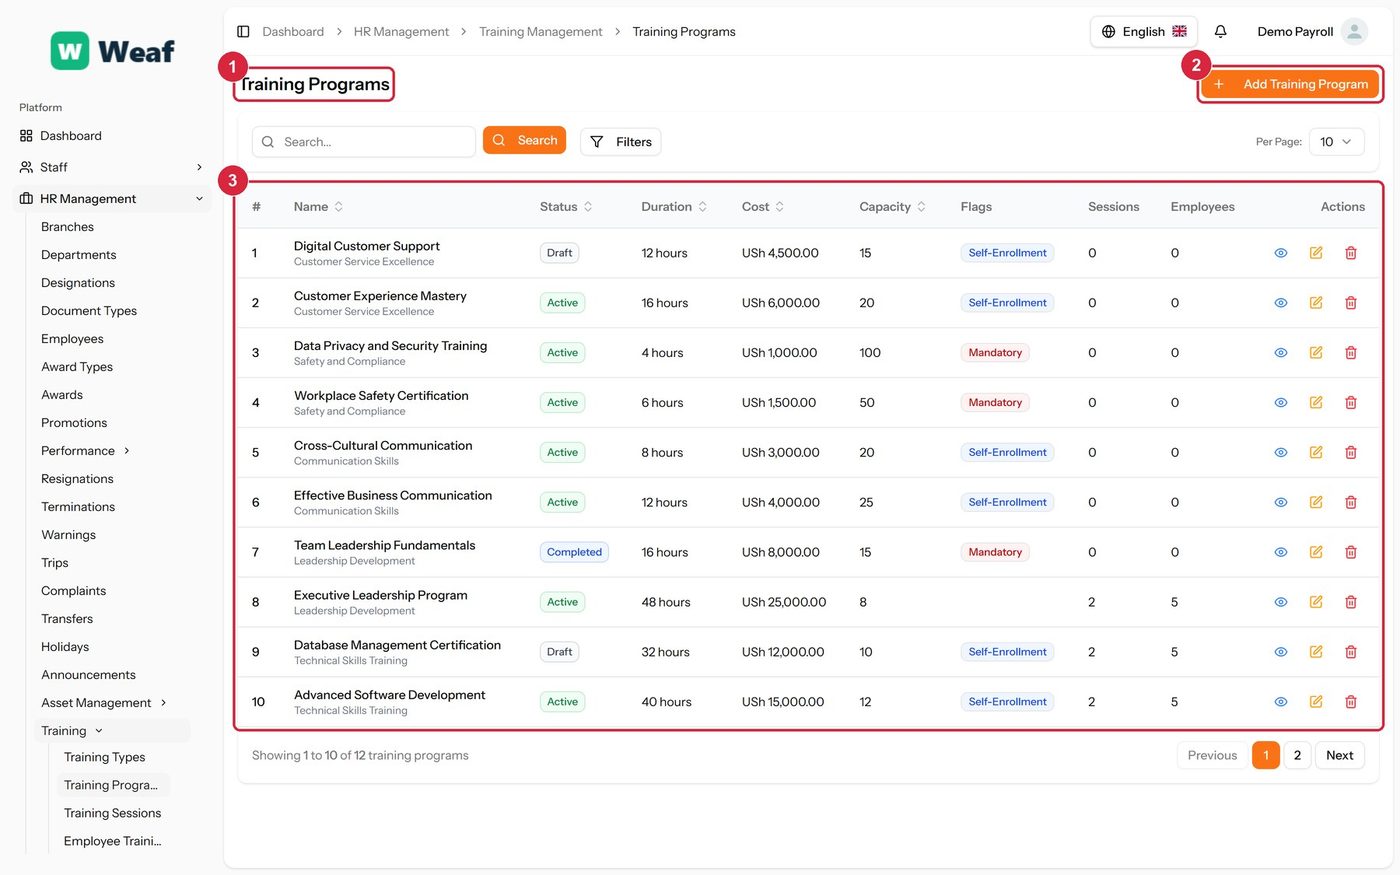Click Training Management breadcrumb link
The height and width of the screenshot is (875, 1400).
click(x=541, y=32)
